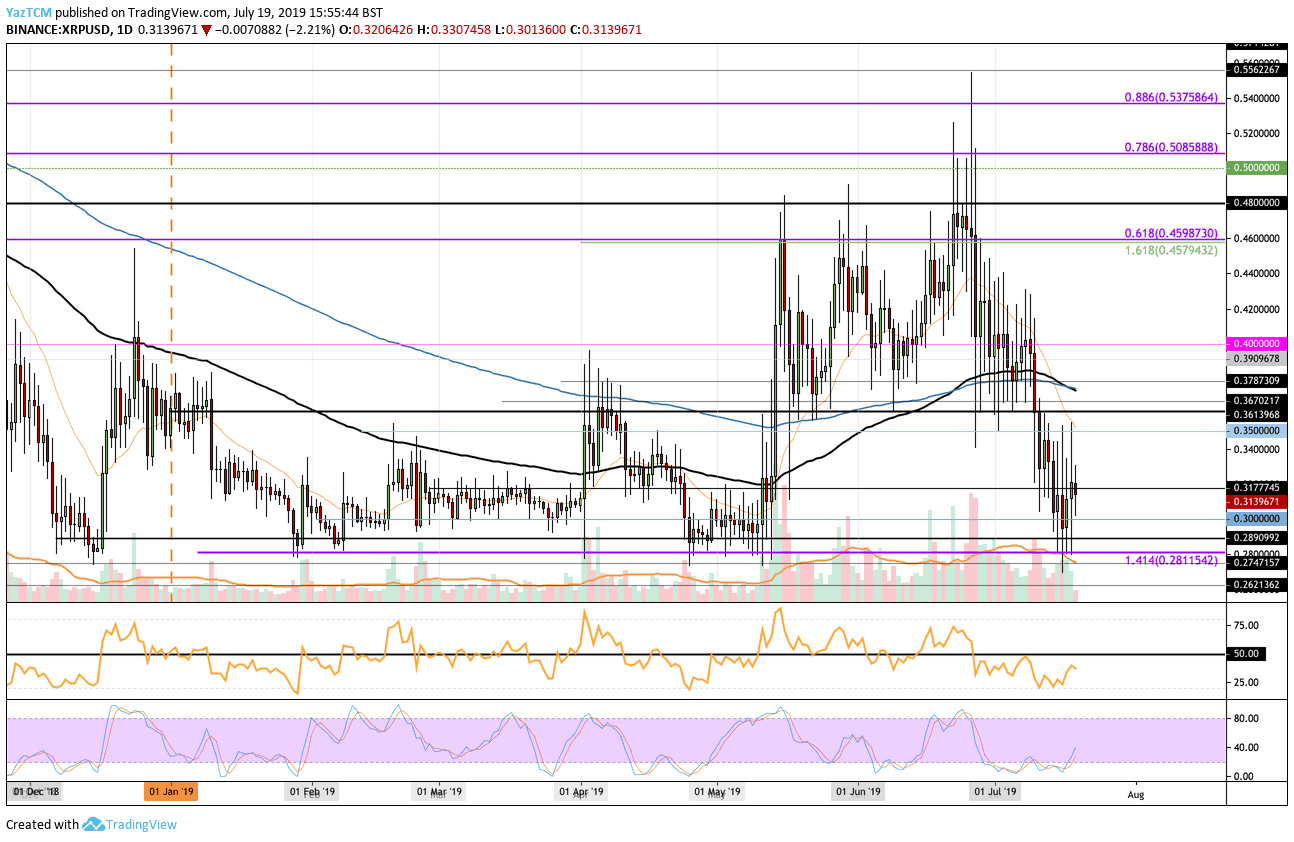Click the 01 Mar '19 date label

tap(438, 792)
